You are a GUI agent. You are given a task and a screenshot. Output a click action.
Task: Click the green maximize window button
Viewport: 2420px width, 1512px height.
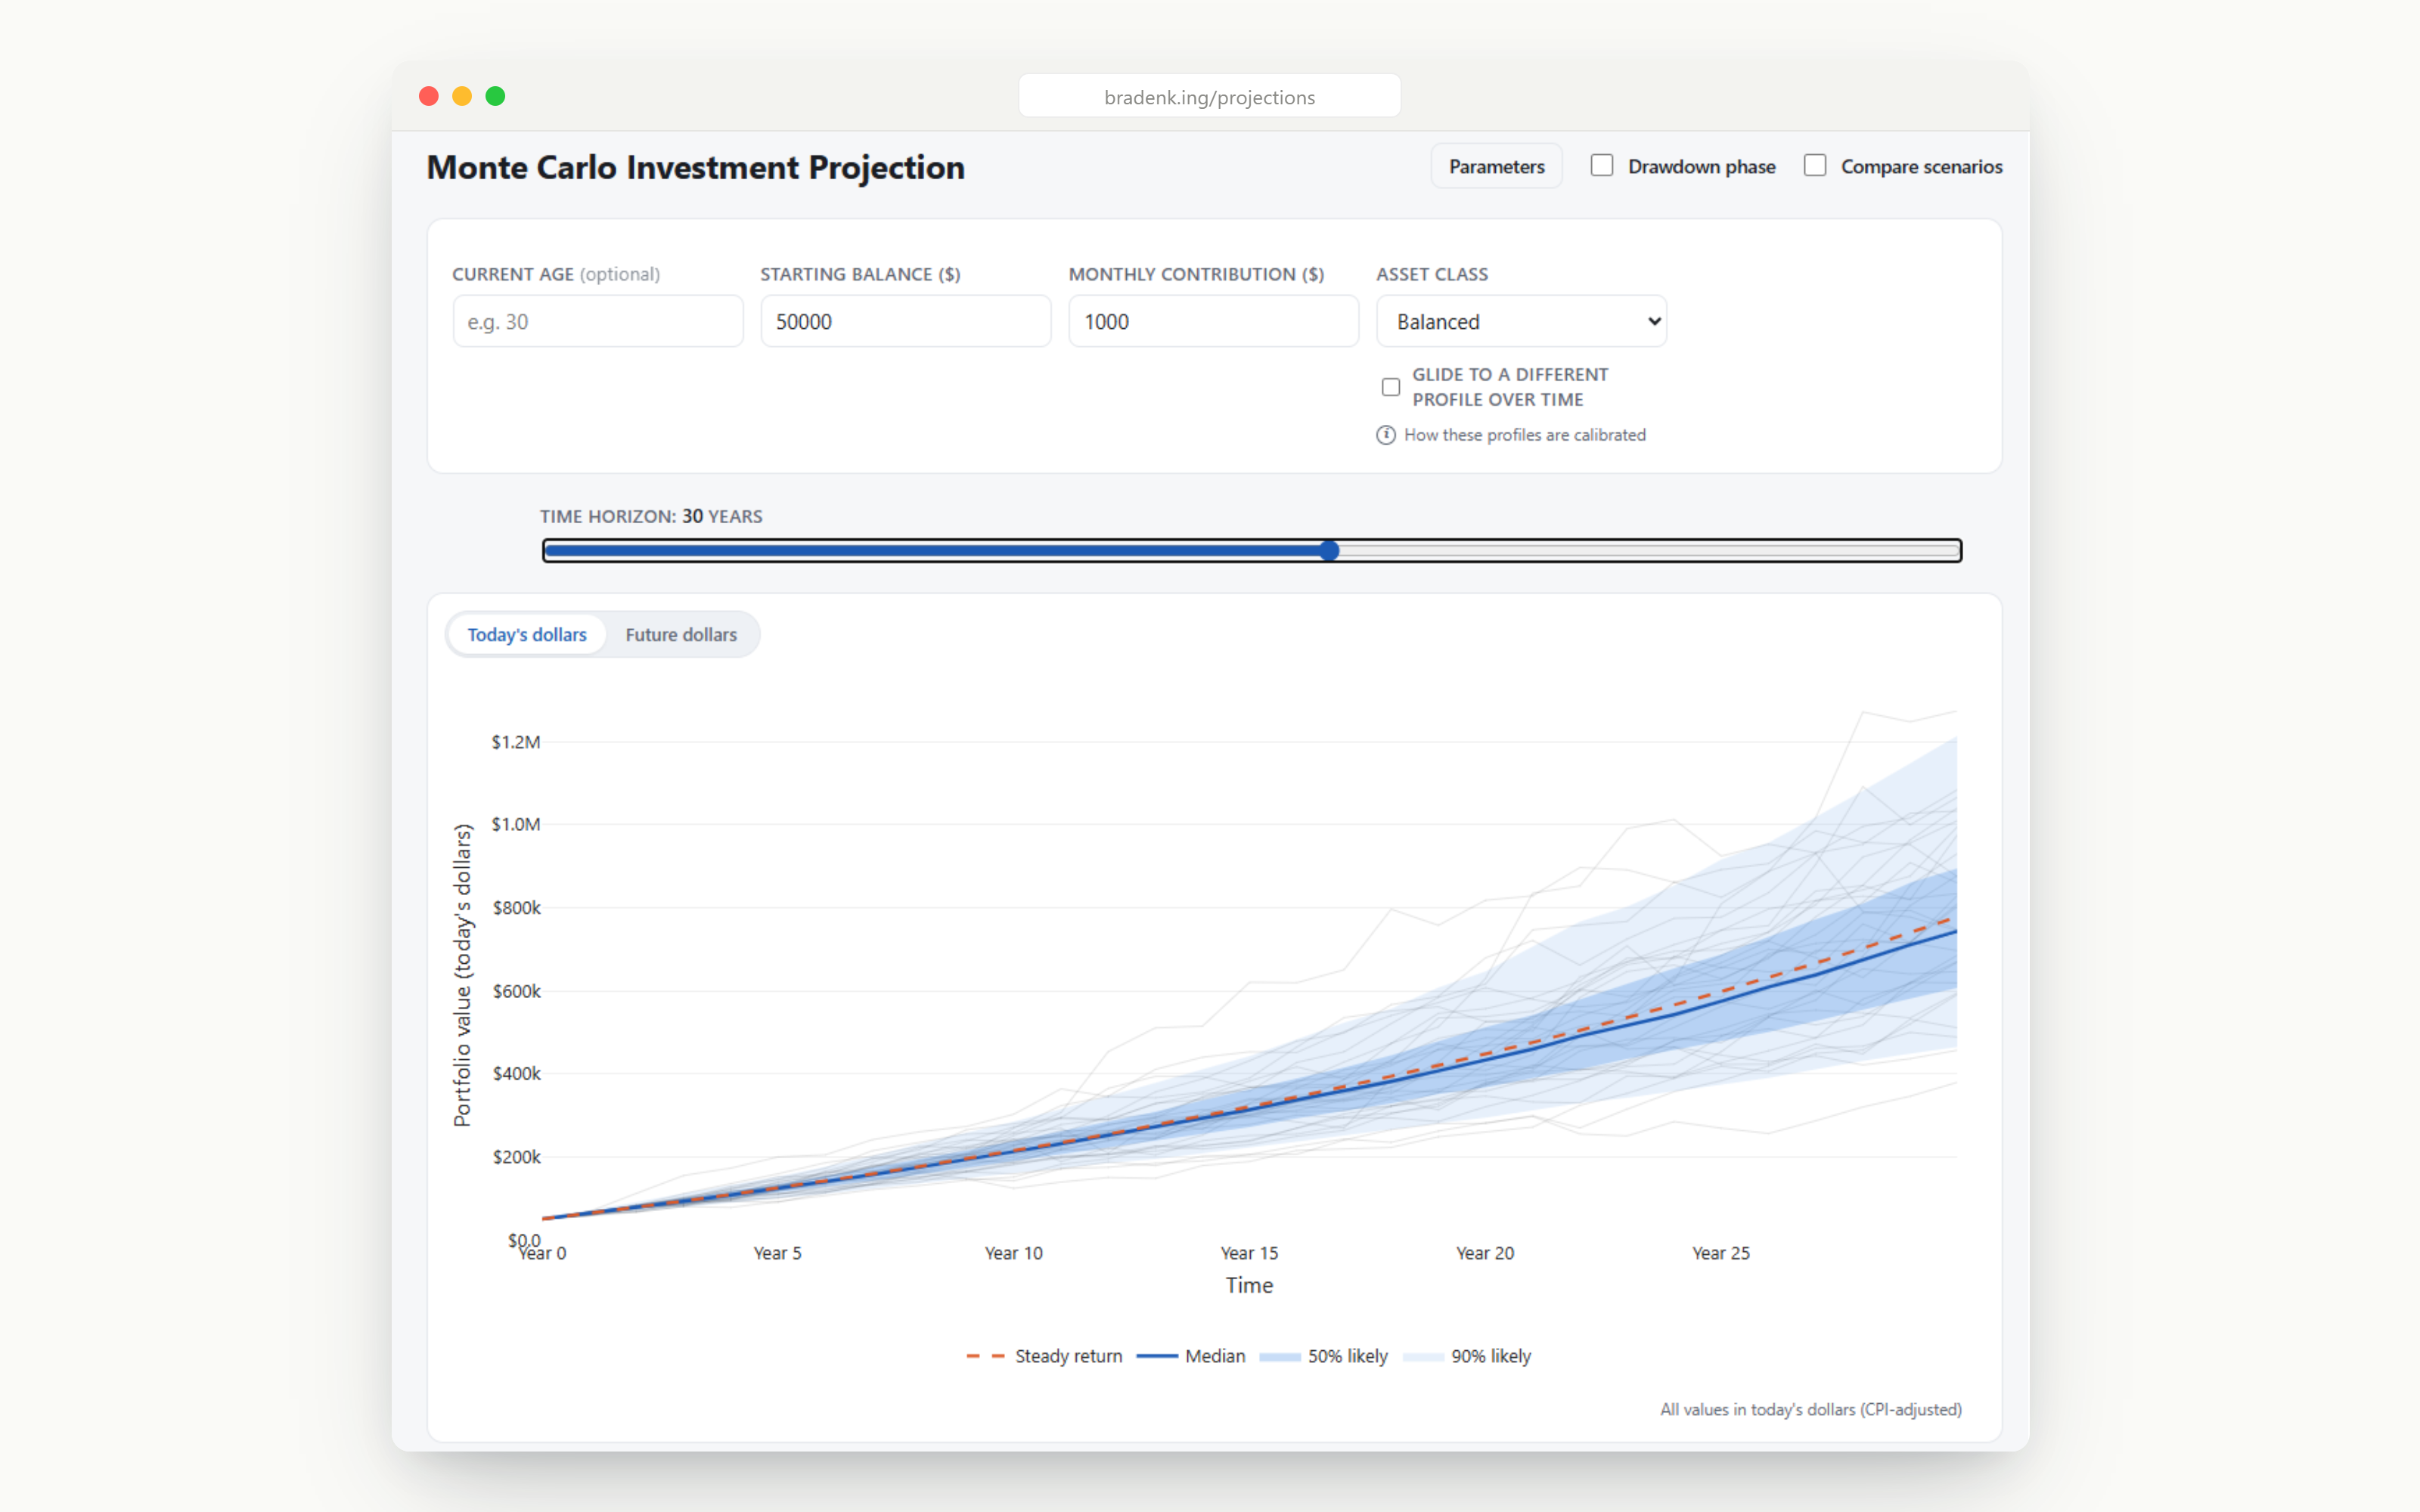[x=496, y=96]
